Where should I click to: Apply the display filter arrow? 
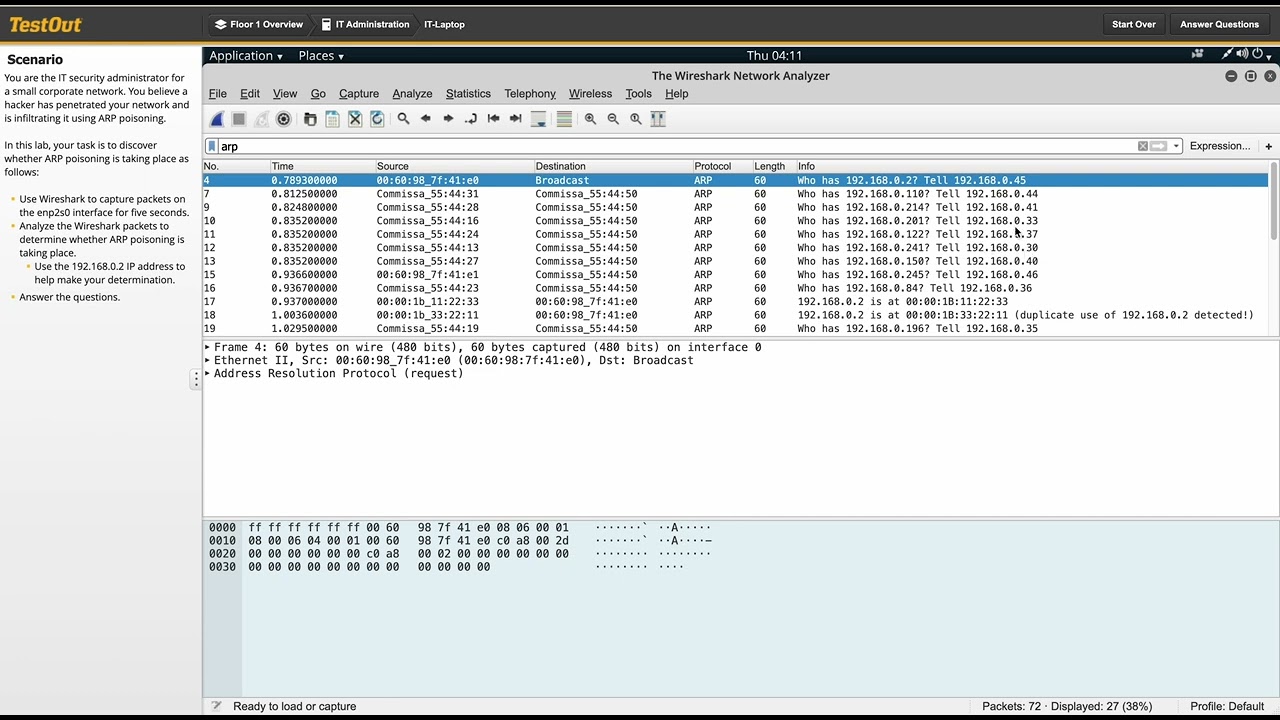[x=1159, y=146]
